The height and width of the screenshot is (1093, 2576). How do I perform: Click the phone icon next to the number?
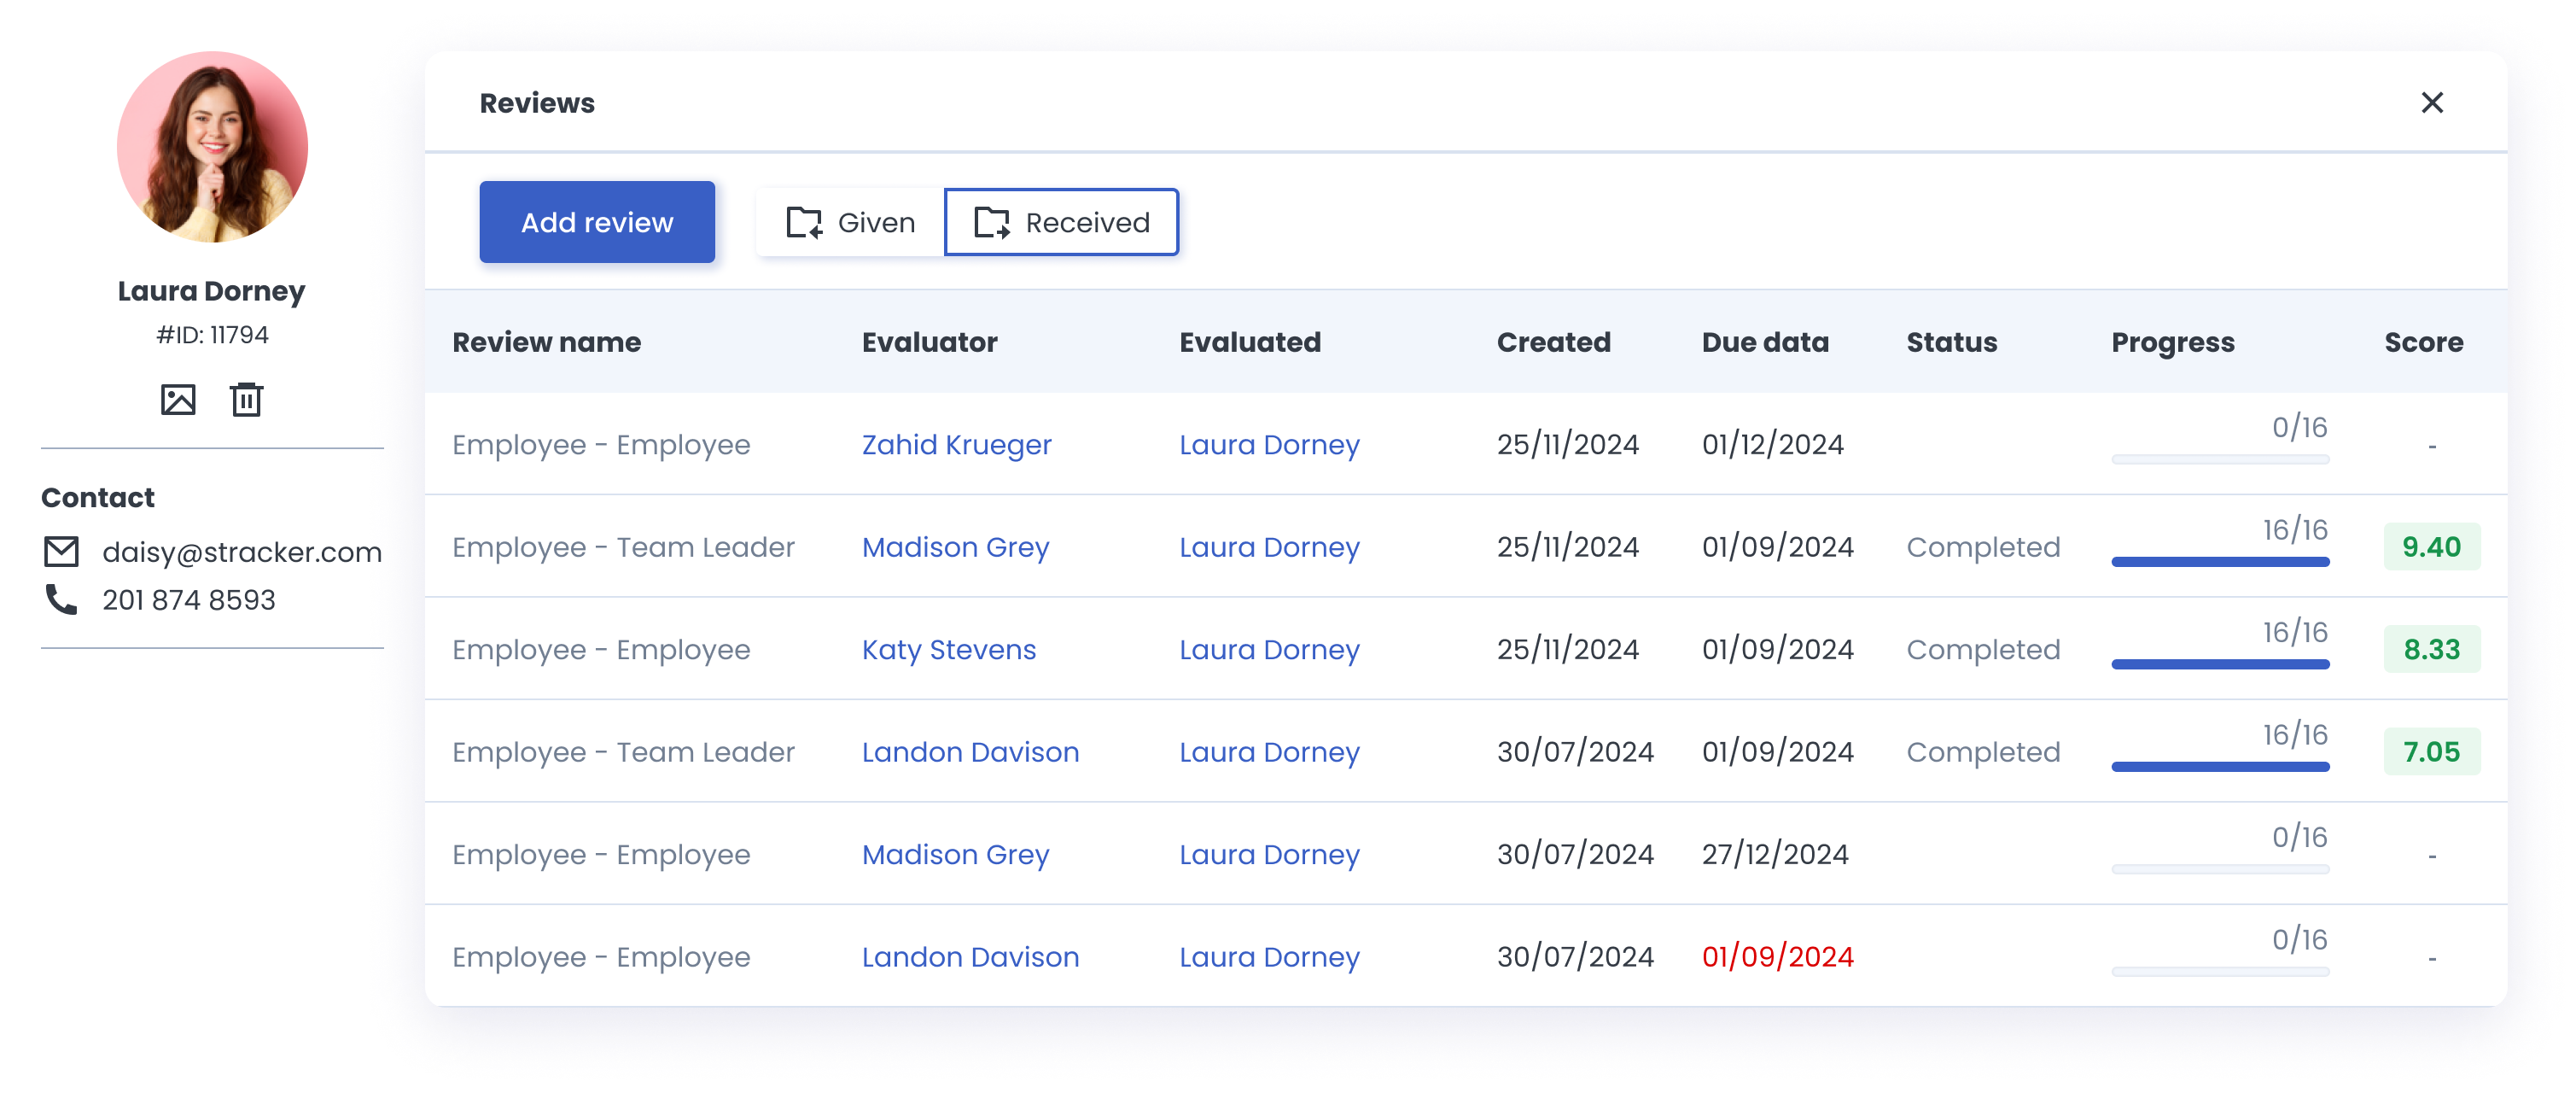click(x=59, y=599)
